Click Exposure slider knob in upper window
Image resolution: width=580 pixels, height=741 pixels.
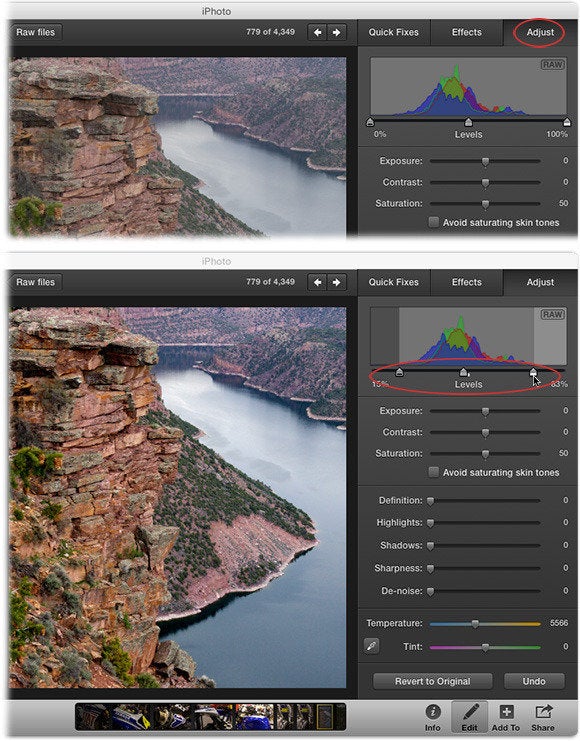pyautogui.click(x=485, y=162)
